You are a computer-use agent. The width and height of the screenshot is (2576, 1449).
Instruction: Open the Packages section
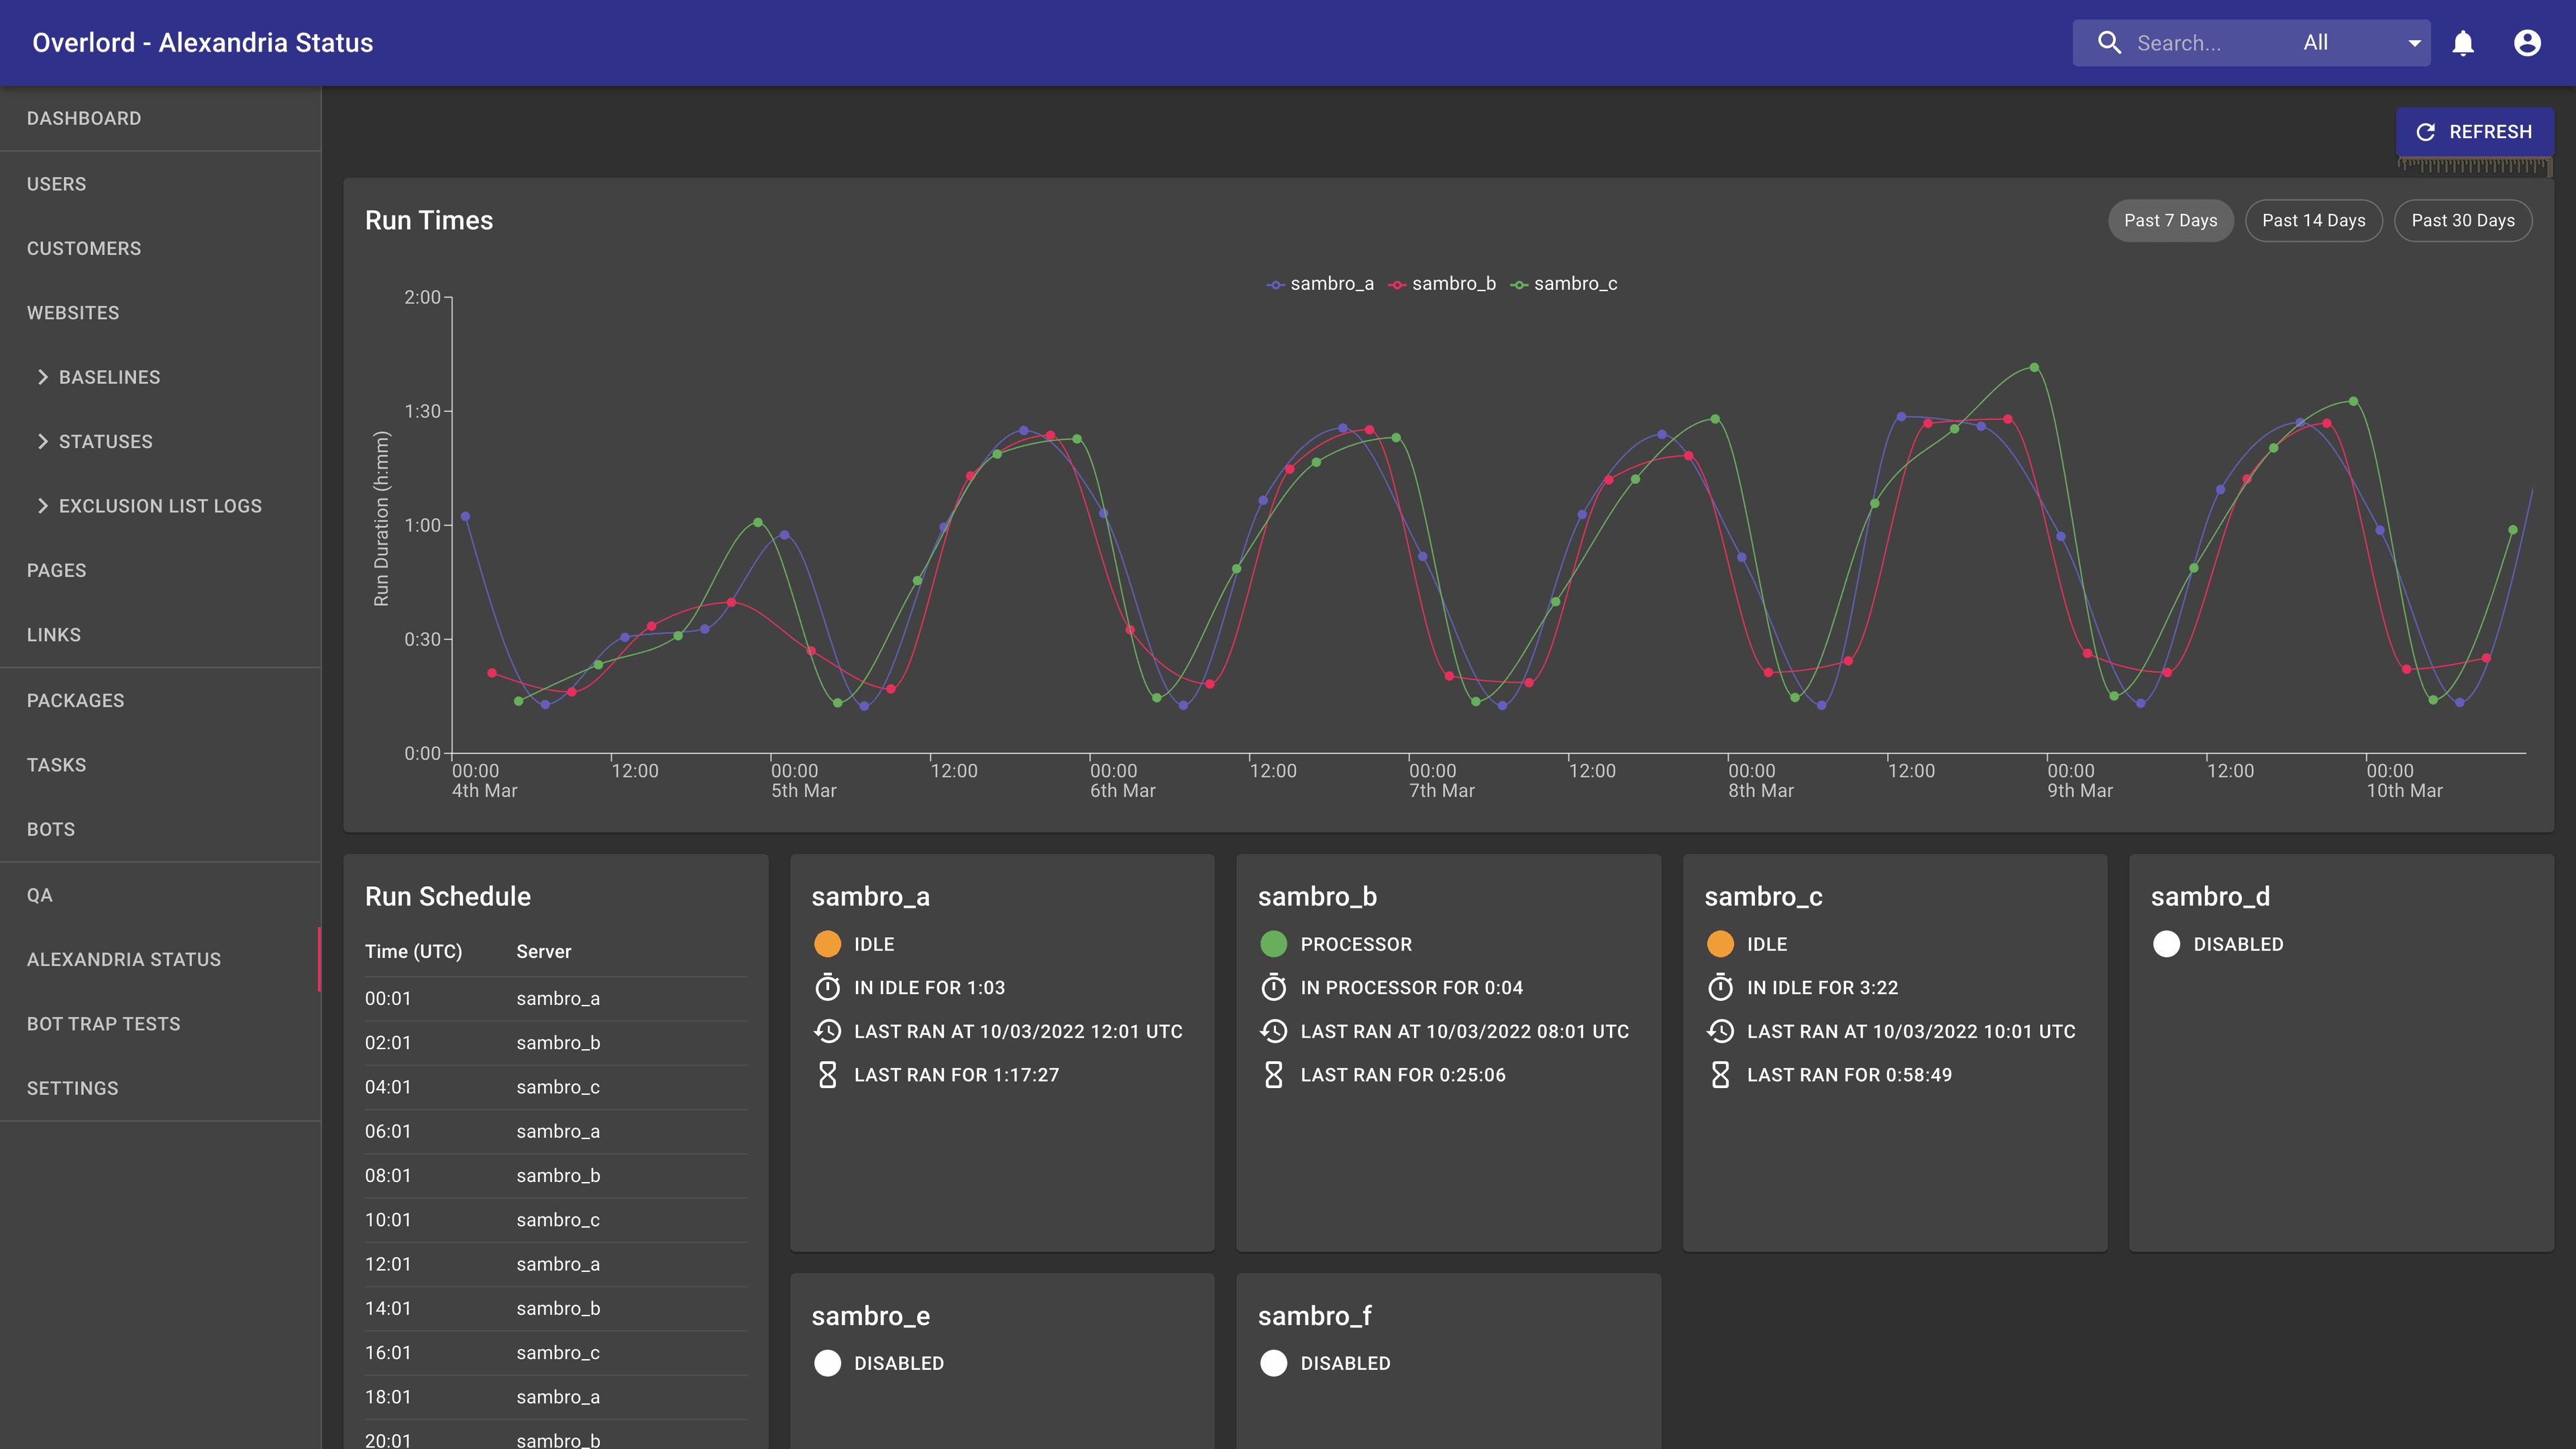coord(160,700)
